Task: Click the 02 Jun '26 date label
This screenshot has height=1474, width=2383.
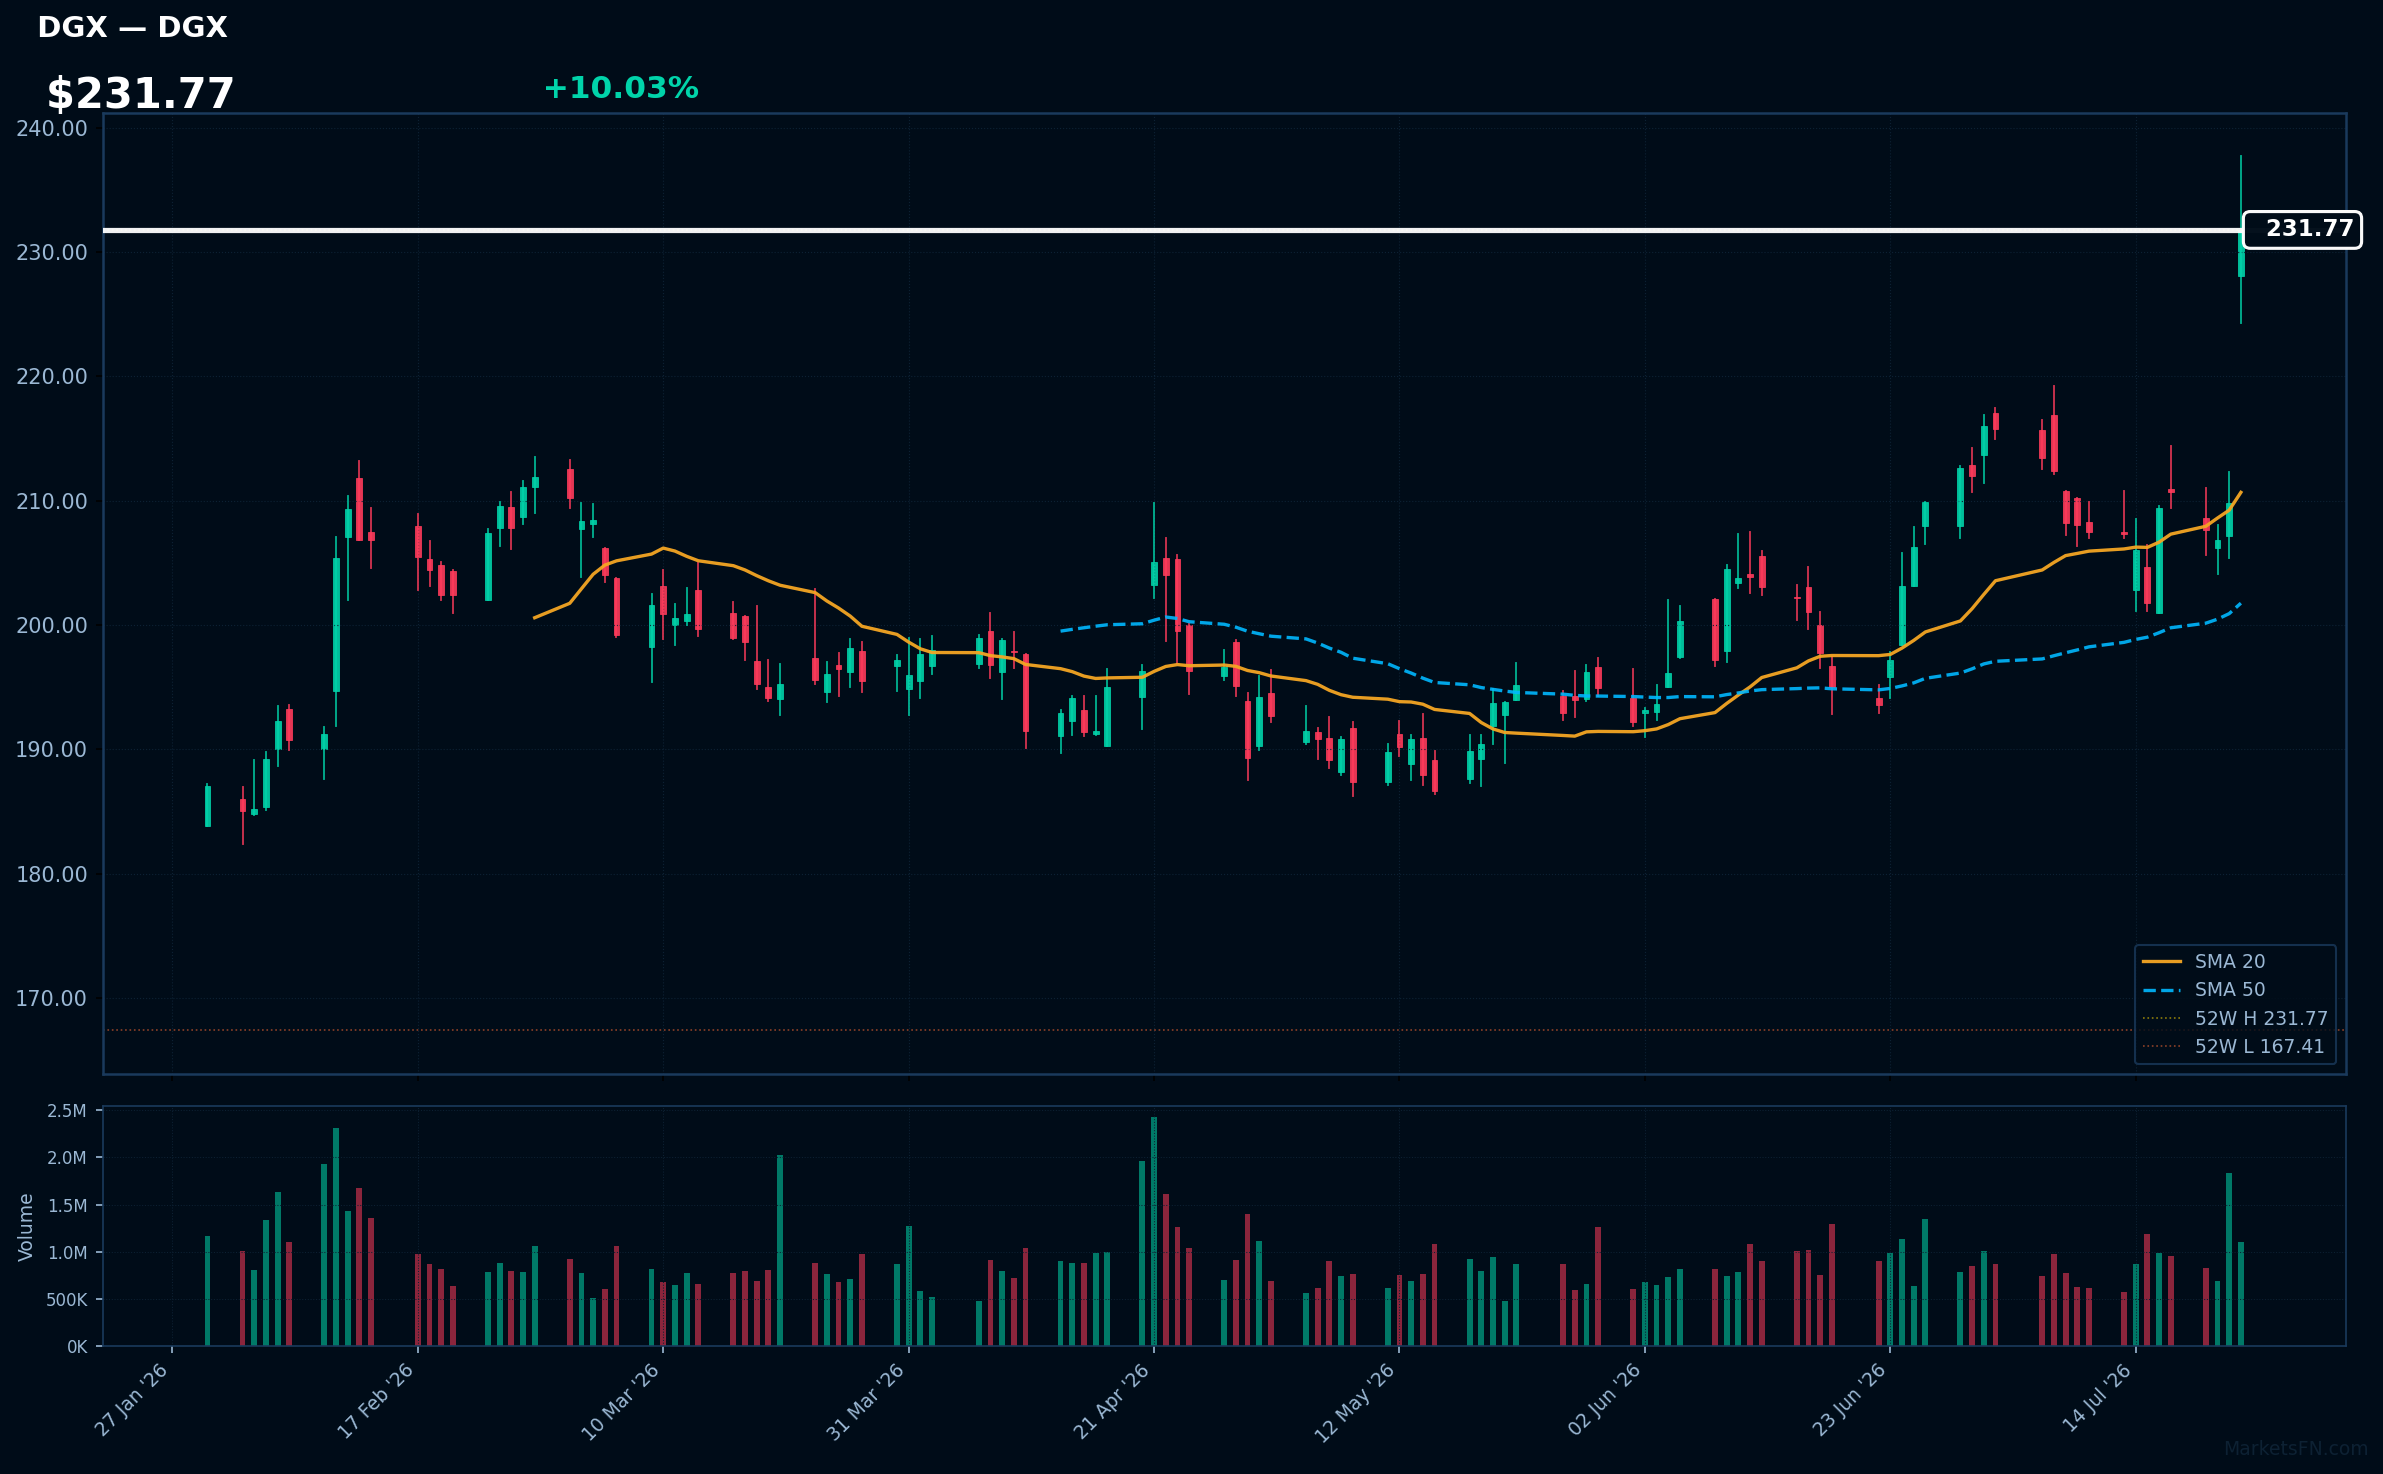Action: [1604, 1400]
